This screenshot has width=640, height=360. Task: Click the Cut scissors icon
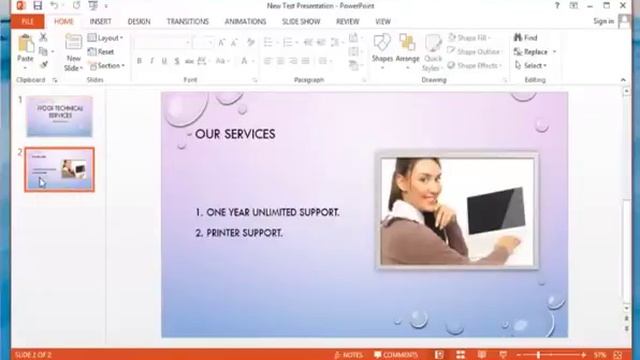click(43, 37)
